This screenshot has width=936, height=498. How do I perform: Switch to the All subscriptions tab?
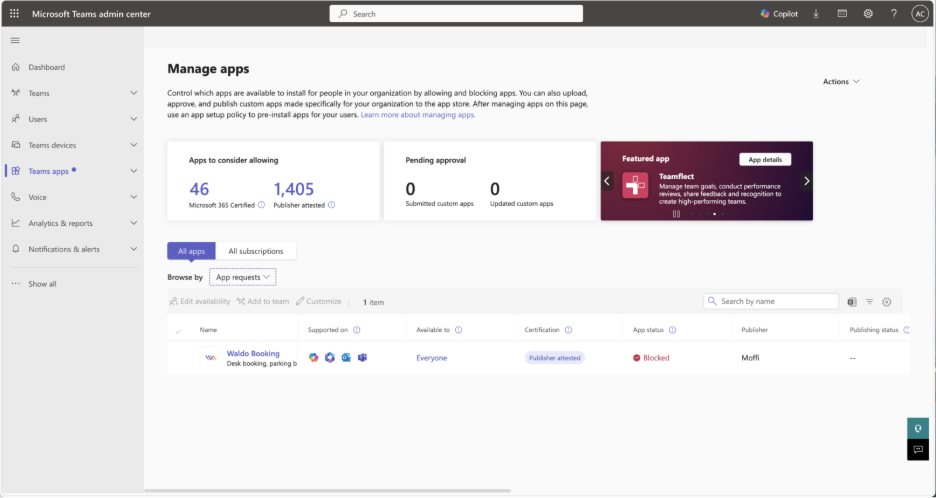[256, 251]
